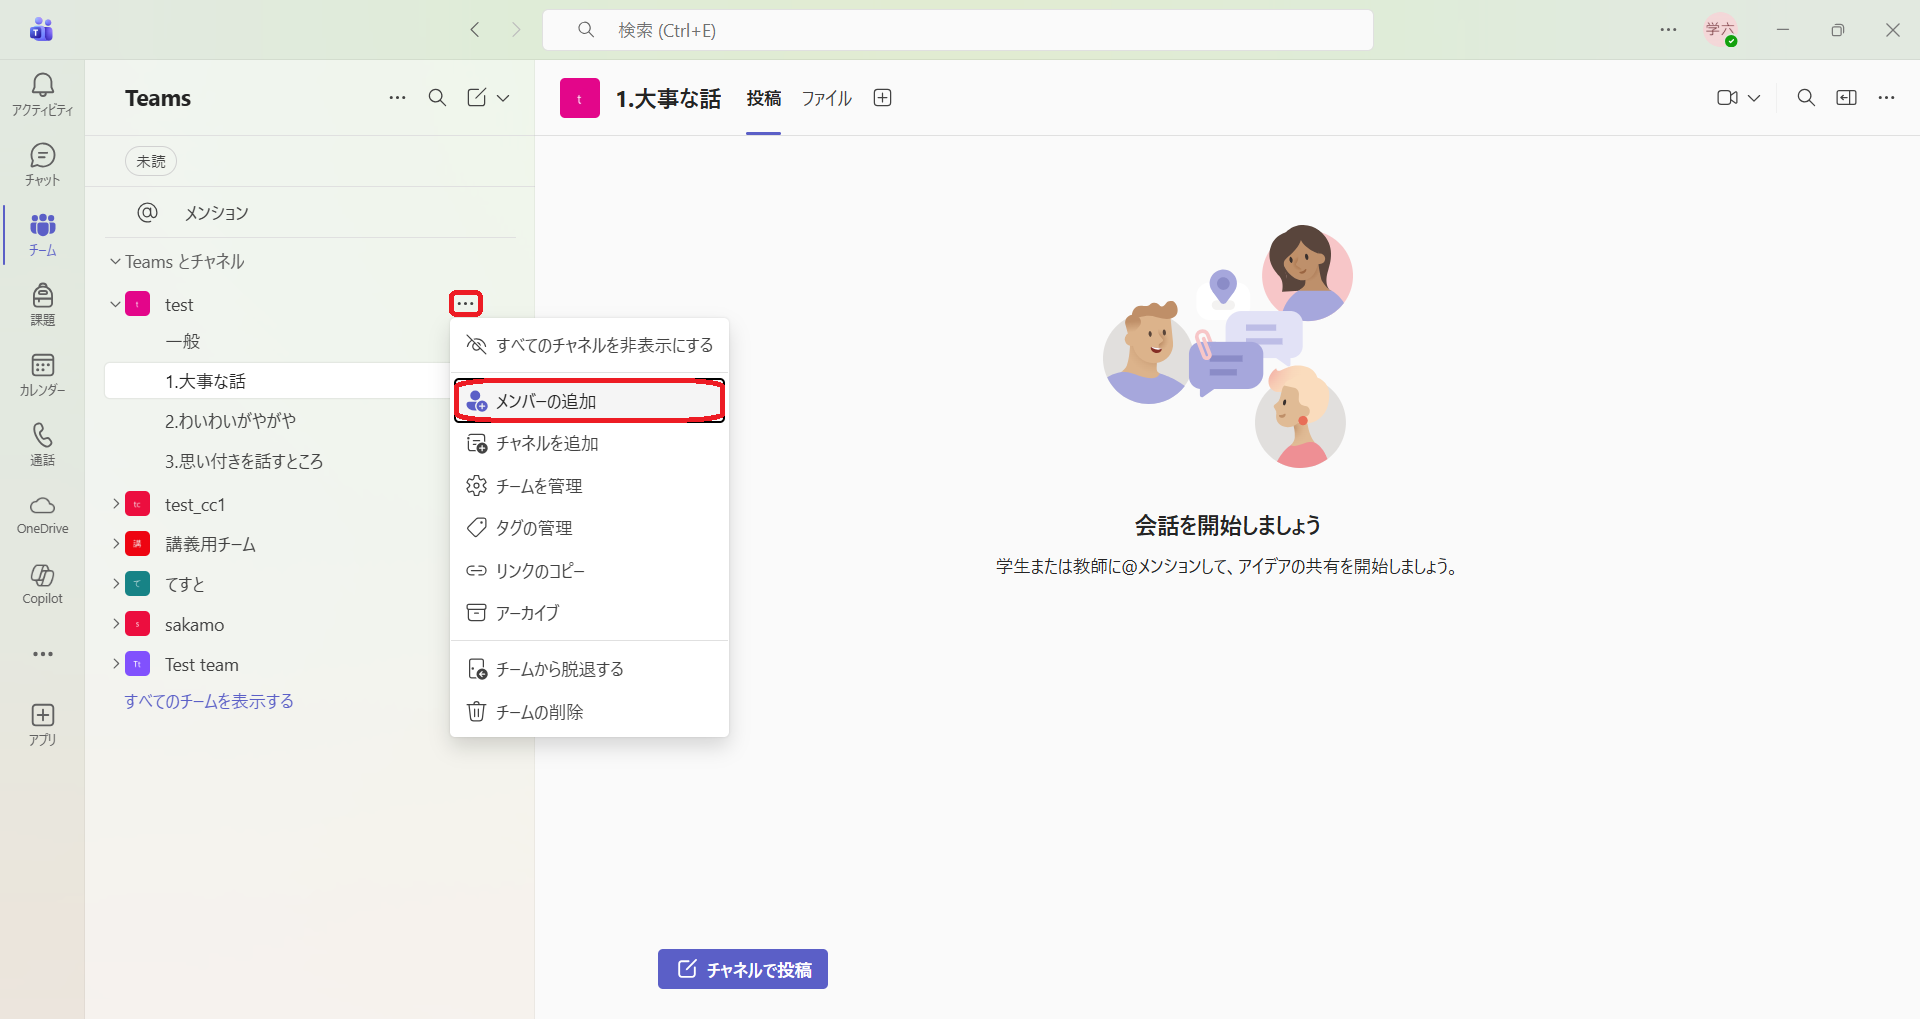Toggle the unread (未読) filter chip

(151, 161)
